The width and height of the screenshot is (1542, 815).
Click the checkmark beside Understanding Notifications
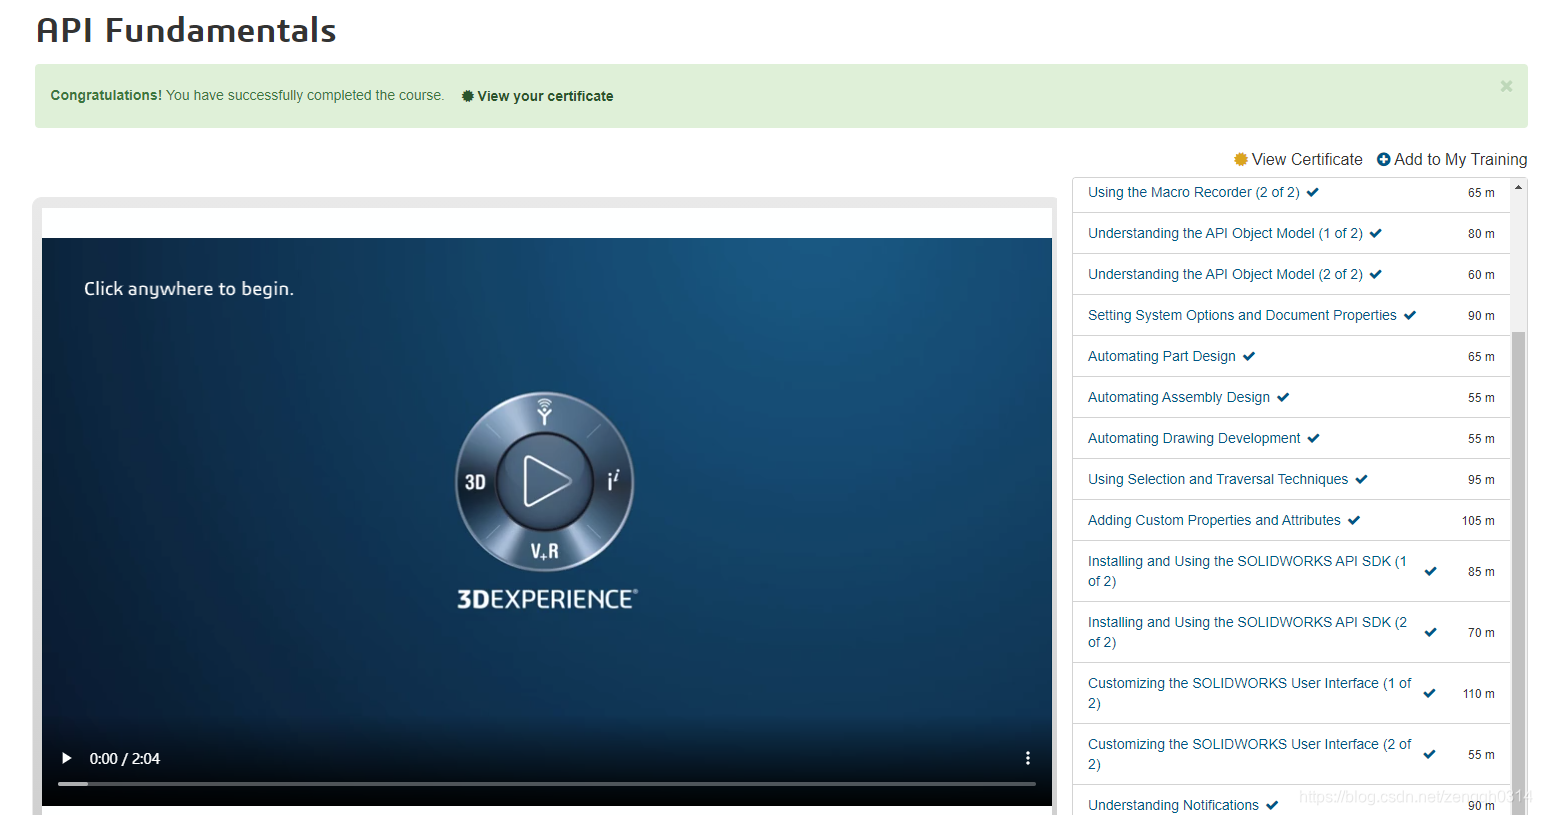coord(1272,805)
